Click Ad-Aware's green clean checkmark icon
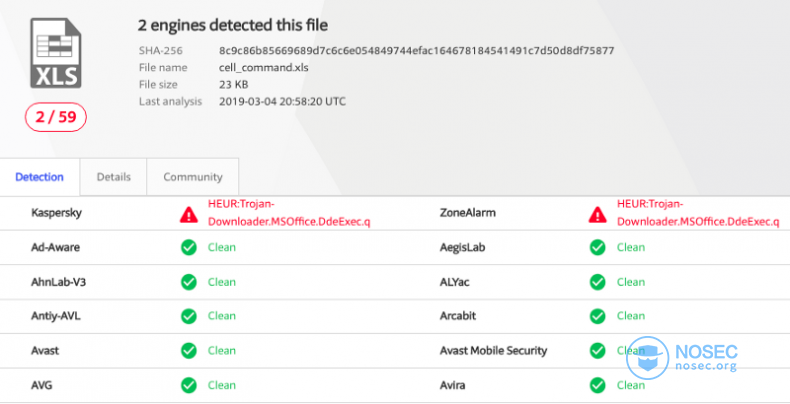Viewport: 790px width, 404px height. [189, 247]
